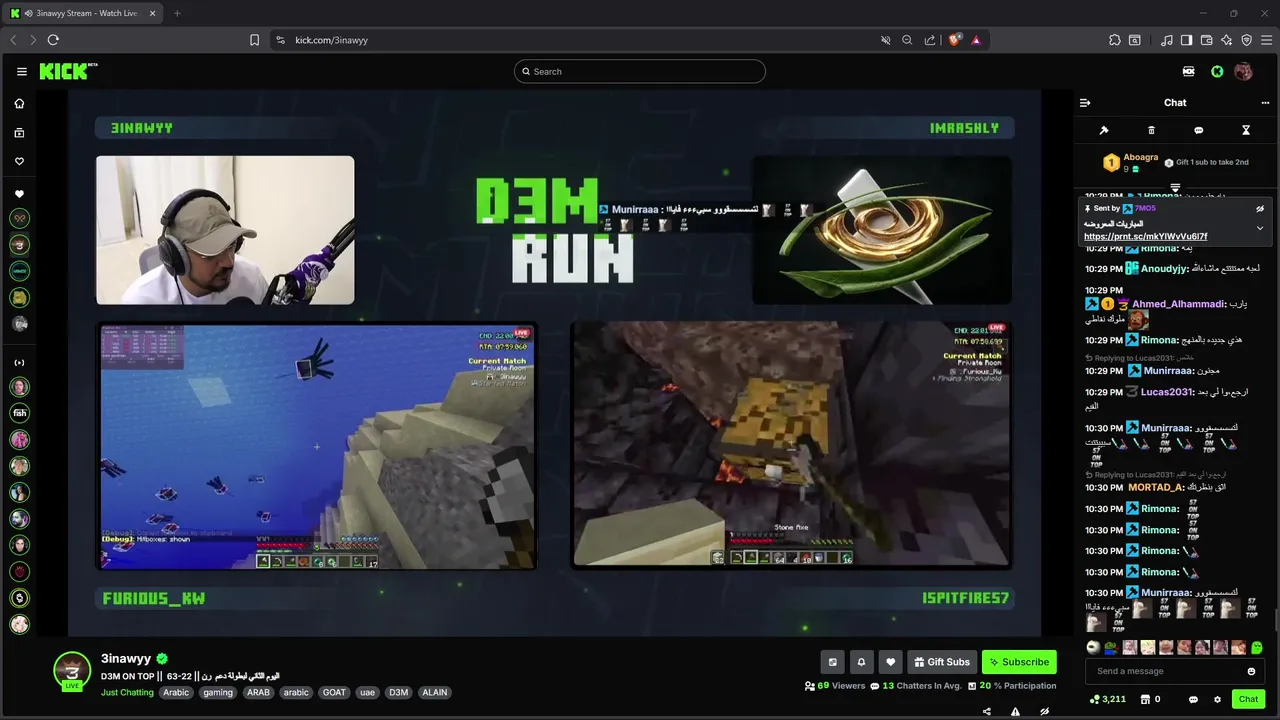Open a new browser tab
Viewport: 1280px width, 720px height.
pos(177,13)
